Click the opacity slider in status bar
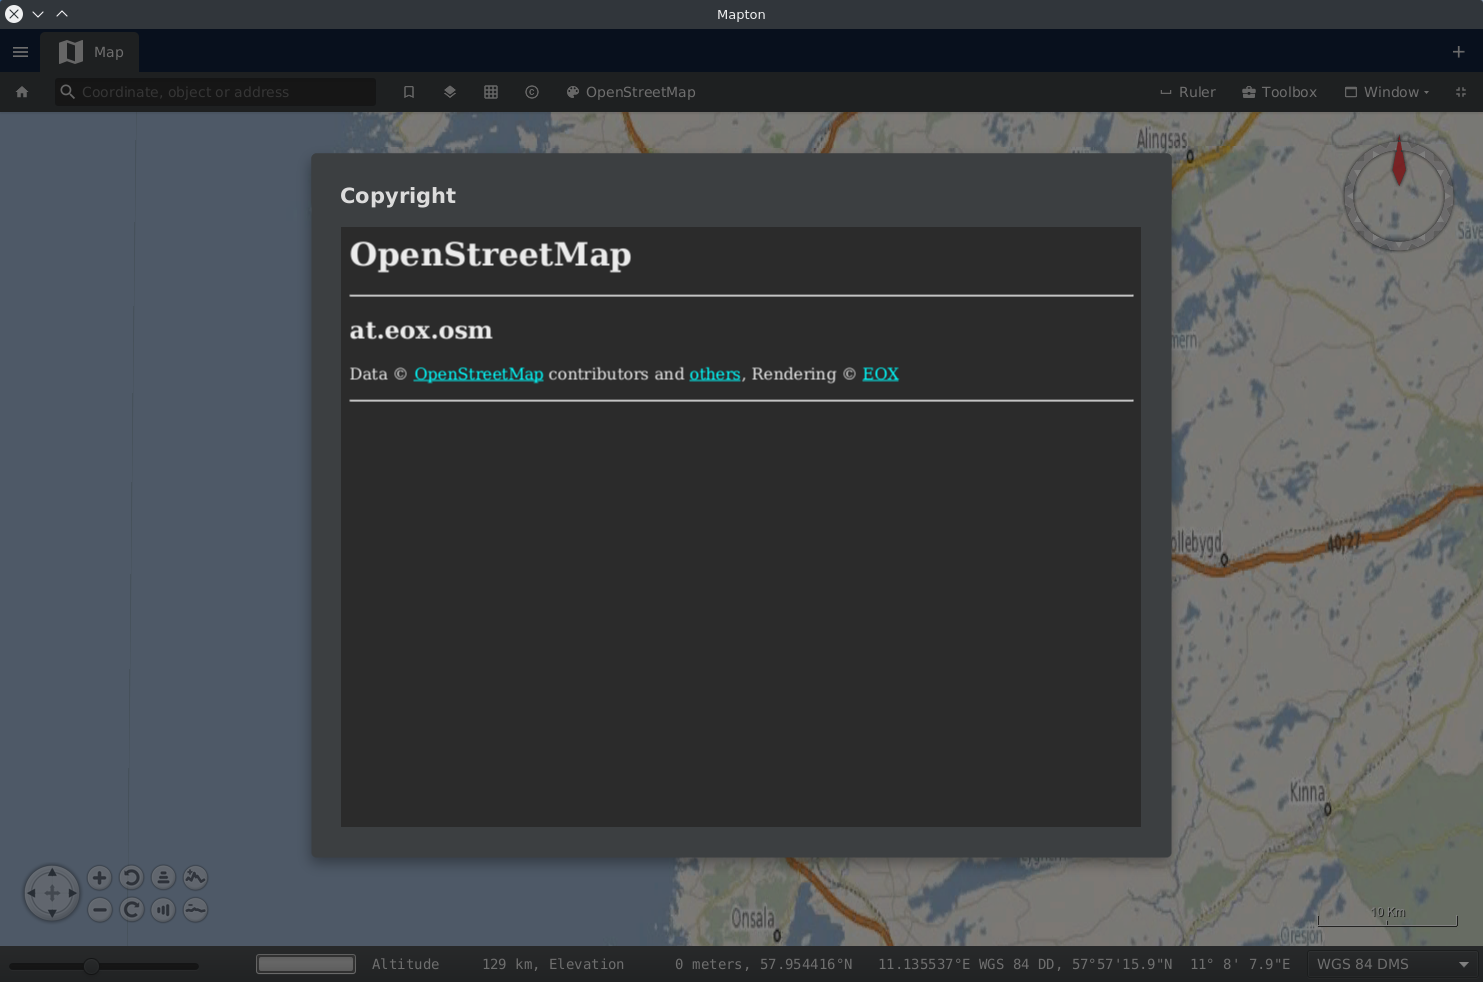Viewport: 1483px width, 982px height. click(104, 966)
